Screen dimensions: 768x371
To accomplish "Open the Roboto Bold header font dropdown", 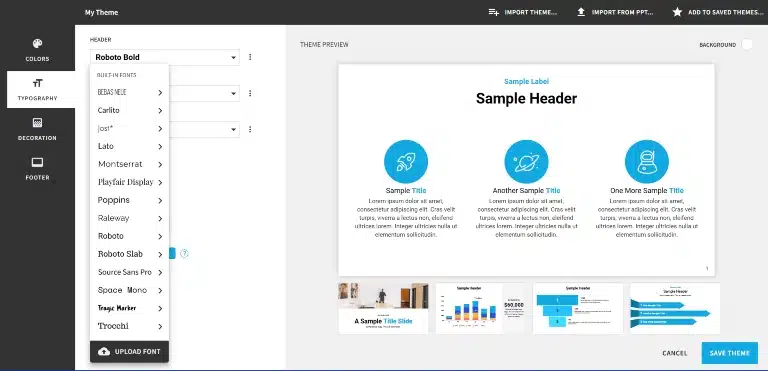I will 165,57.
